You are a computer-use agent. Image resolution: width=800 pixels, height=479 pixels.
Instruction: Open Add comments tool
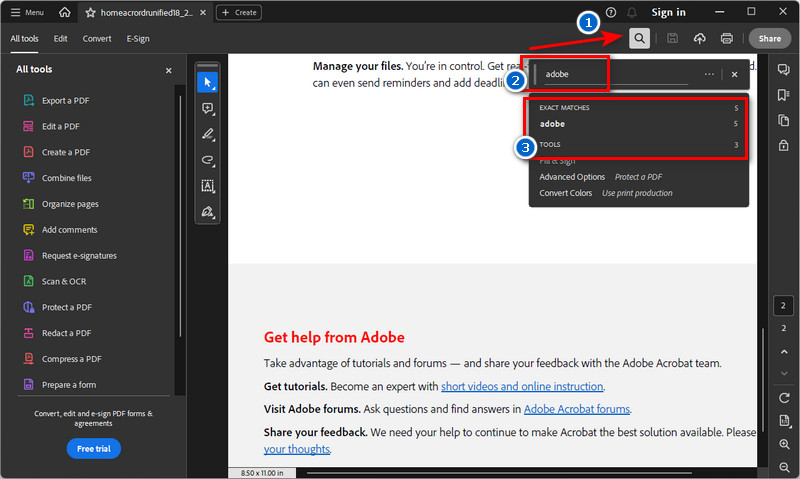(x=60, y=230)
